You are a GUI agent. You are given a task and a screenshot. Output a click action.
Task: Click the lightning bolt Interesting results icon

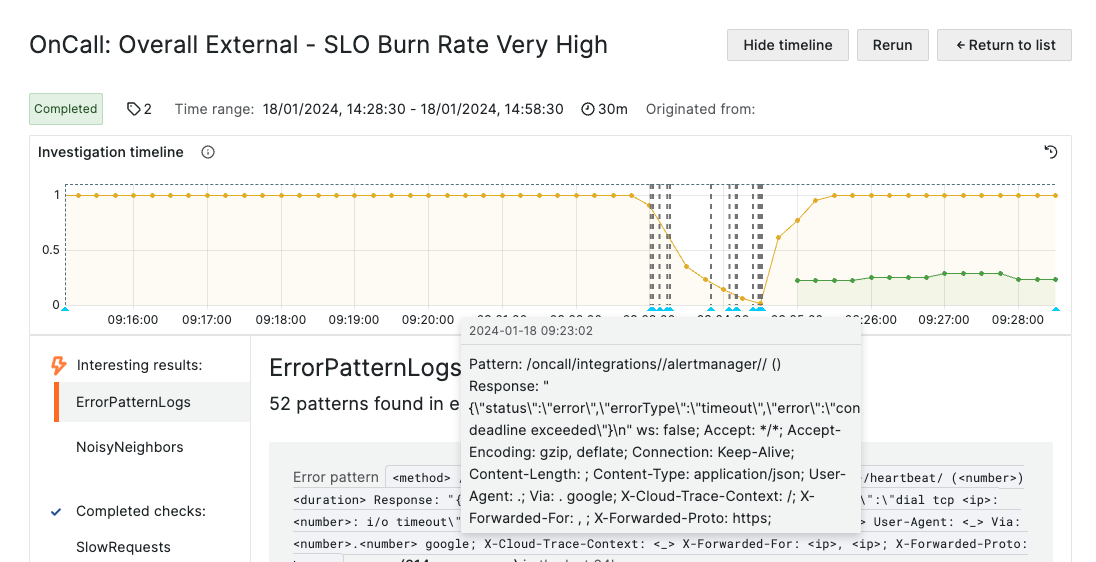point(59,365)
